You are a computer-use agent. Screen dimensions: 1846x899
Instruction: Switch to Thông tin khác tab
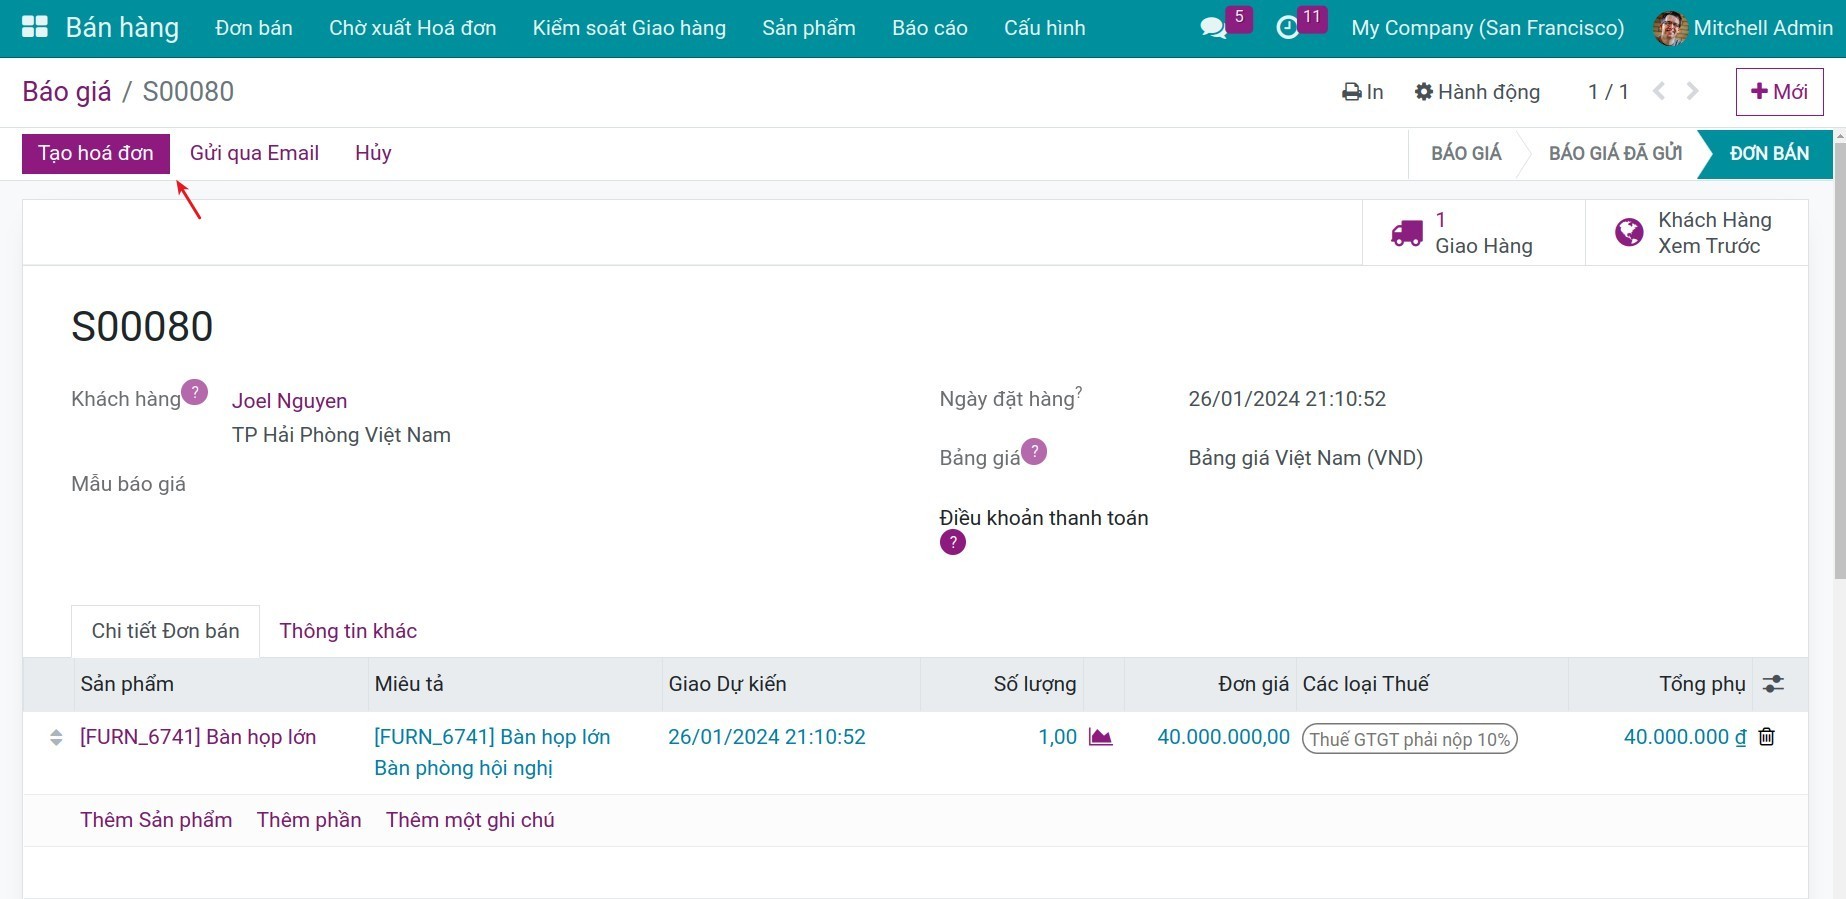pyautogui.click(x=348, y=631)
